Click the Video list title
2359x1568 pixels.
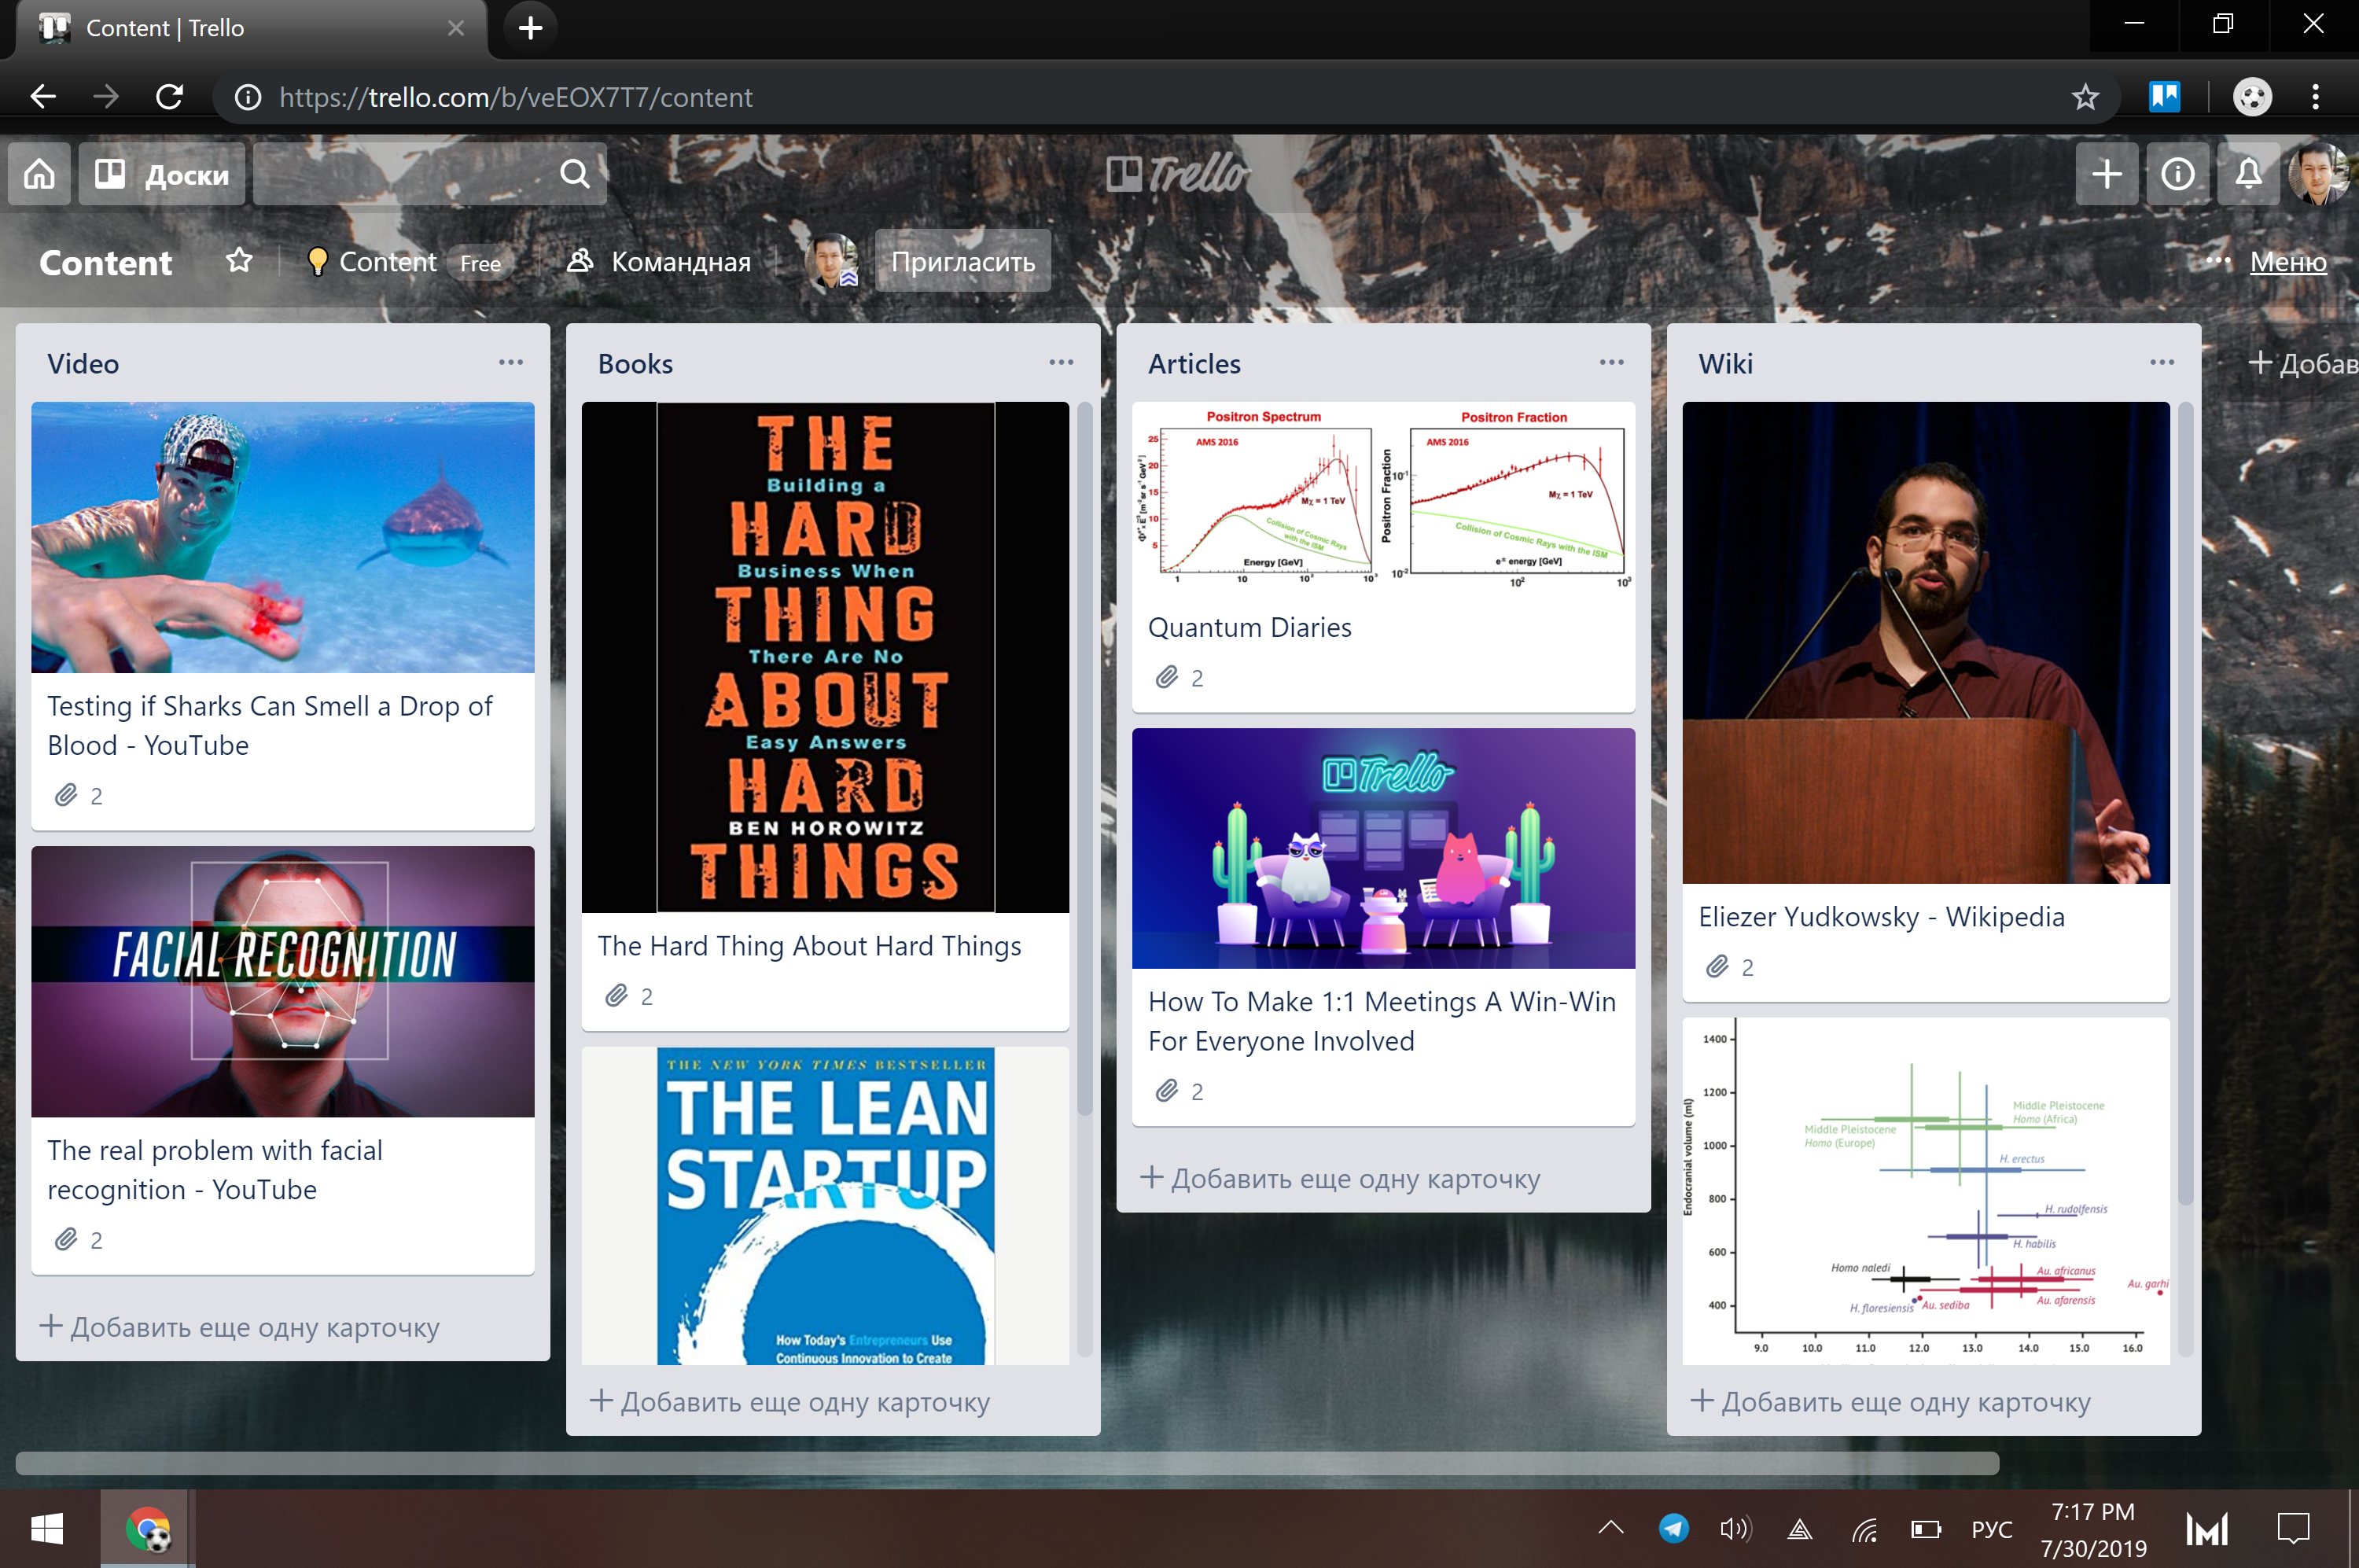click(x=83, y=364)
